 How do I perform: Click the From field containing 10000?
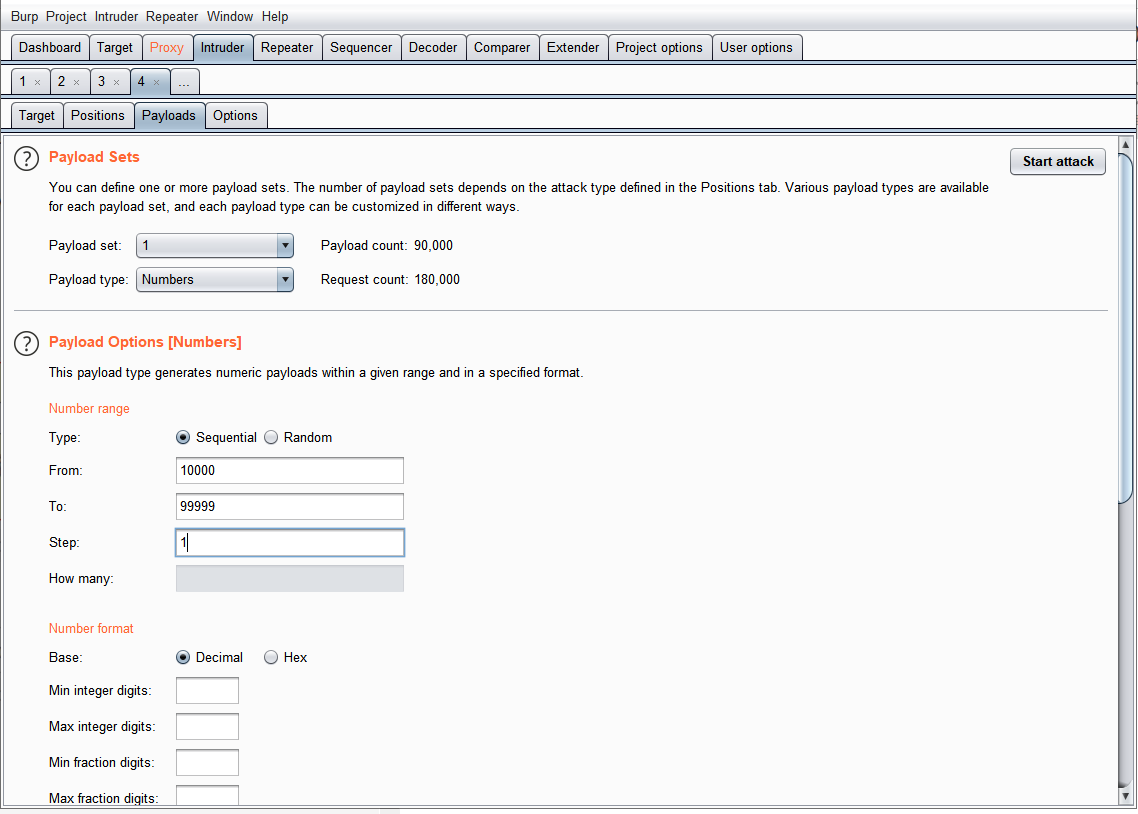pos(290,471)
